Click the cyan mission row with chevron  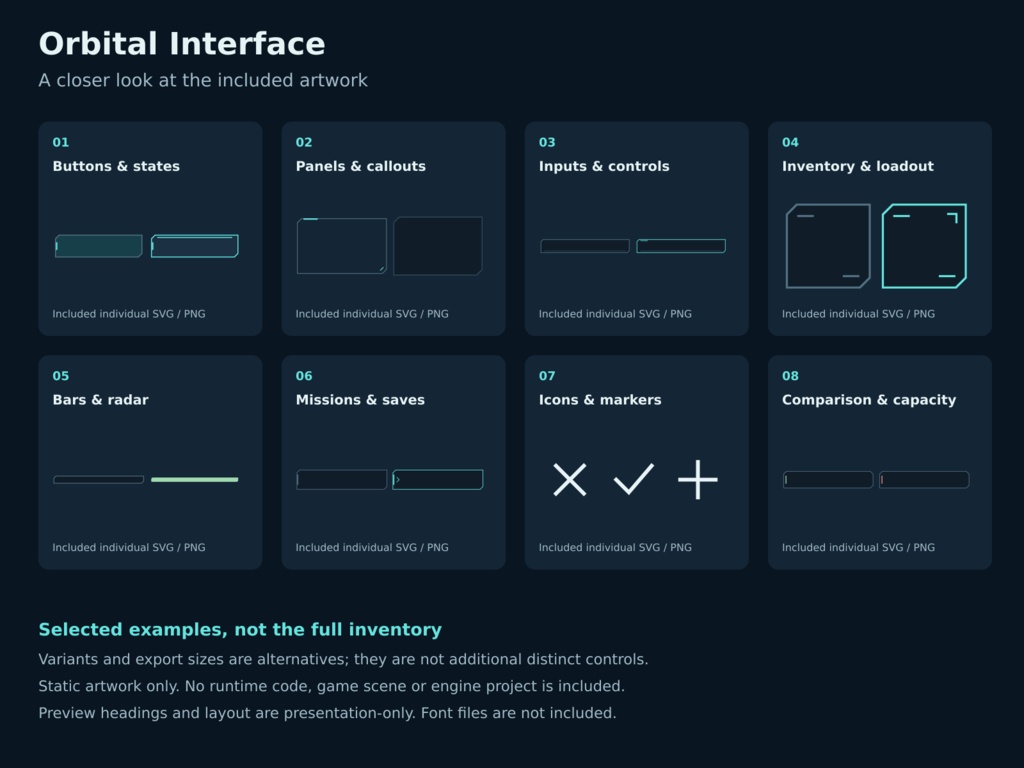pyautogui.click(x=438, y=480)
